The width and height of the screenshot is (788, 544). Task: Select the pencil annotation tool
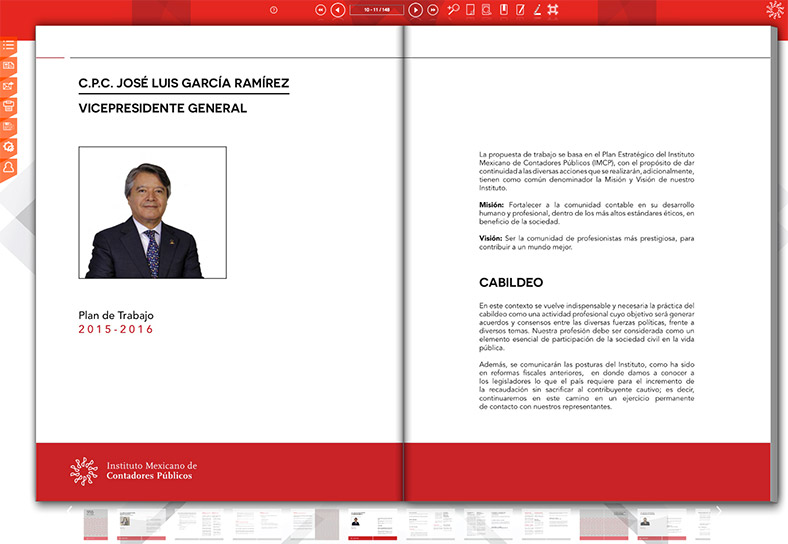coord(536,10)
